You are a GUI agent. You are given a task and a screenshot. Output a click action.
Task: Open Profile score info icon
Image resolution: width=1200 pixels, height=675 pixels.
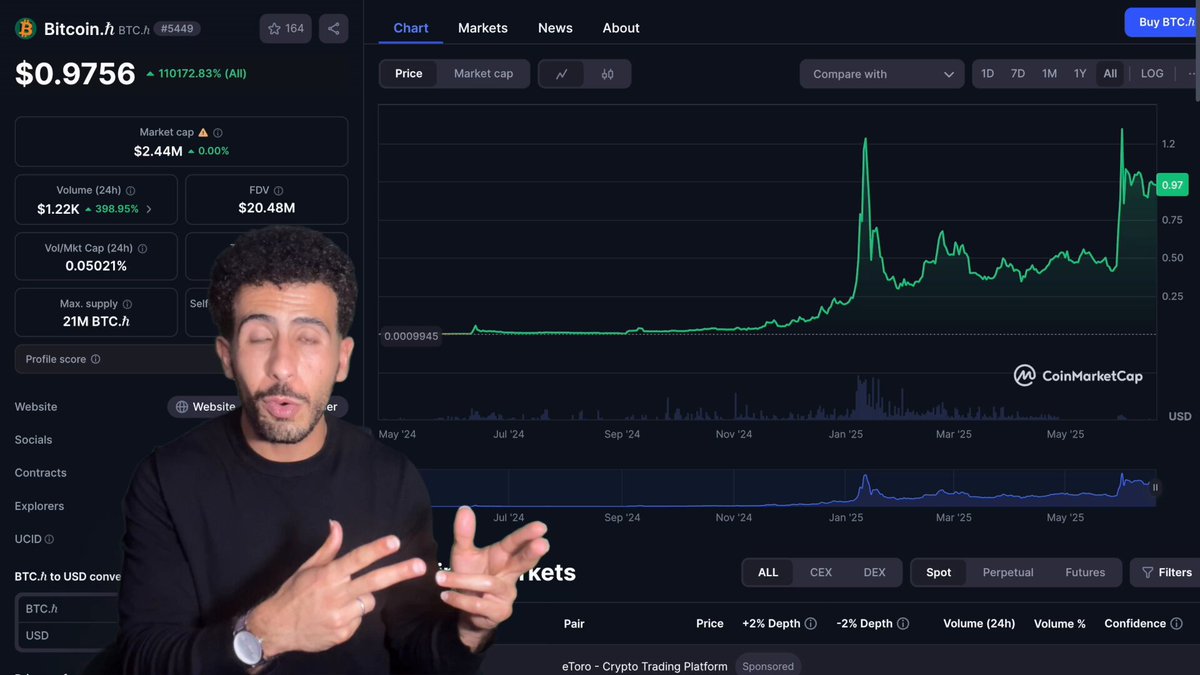click(x=95, y=359)
